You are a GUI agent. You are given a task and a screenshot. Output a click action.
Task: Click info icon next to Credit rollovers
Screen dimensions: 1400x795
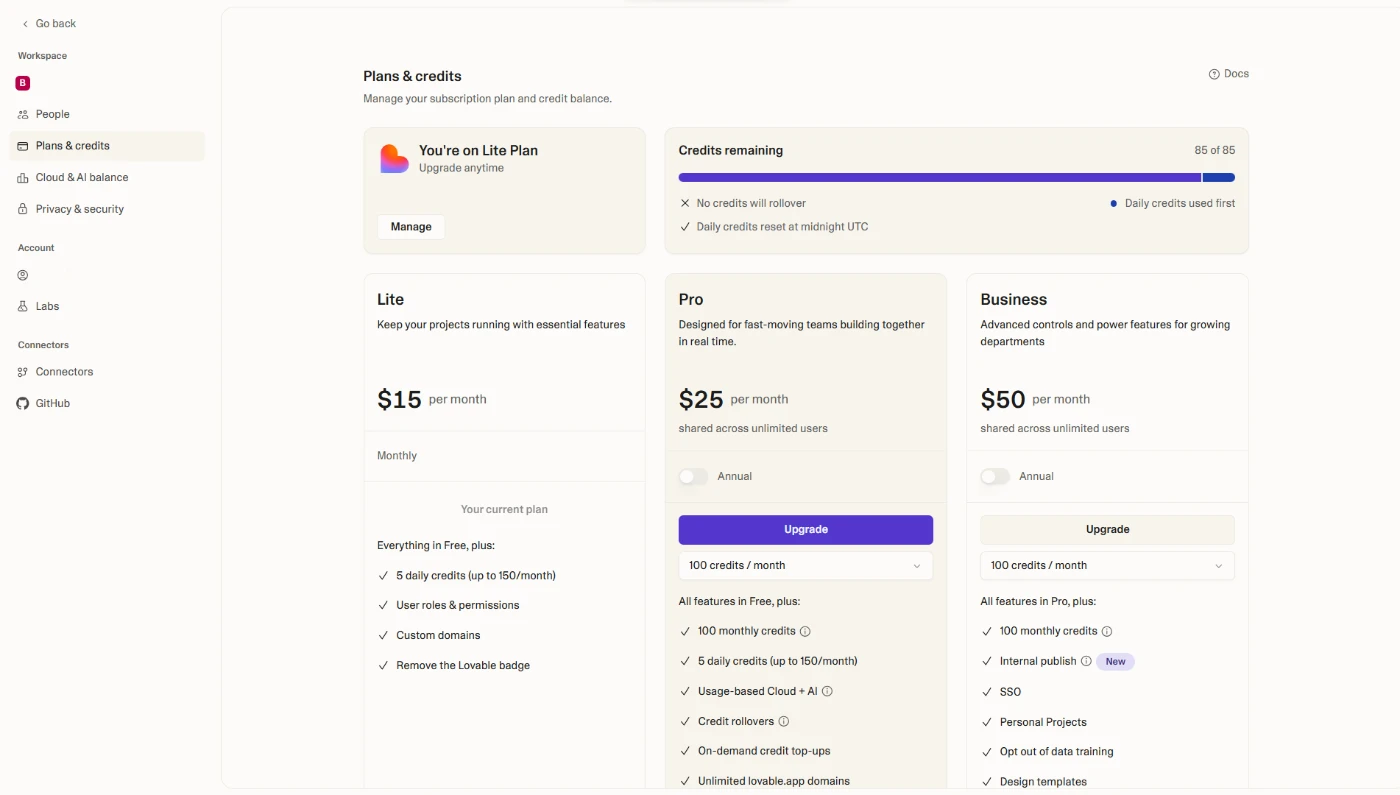pyautogui.click(x=784, y=721)
